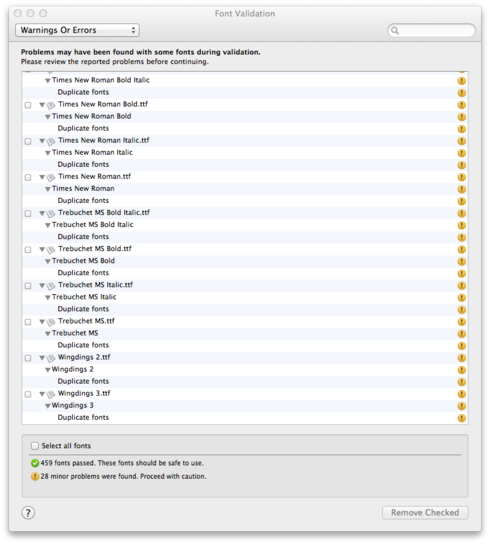Click the magnifying glass search icon
The width and height of the screenshot is (490, 544).
tap(395, 31)
